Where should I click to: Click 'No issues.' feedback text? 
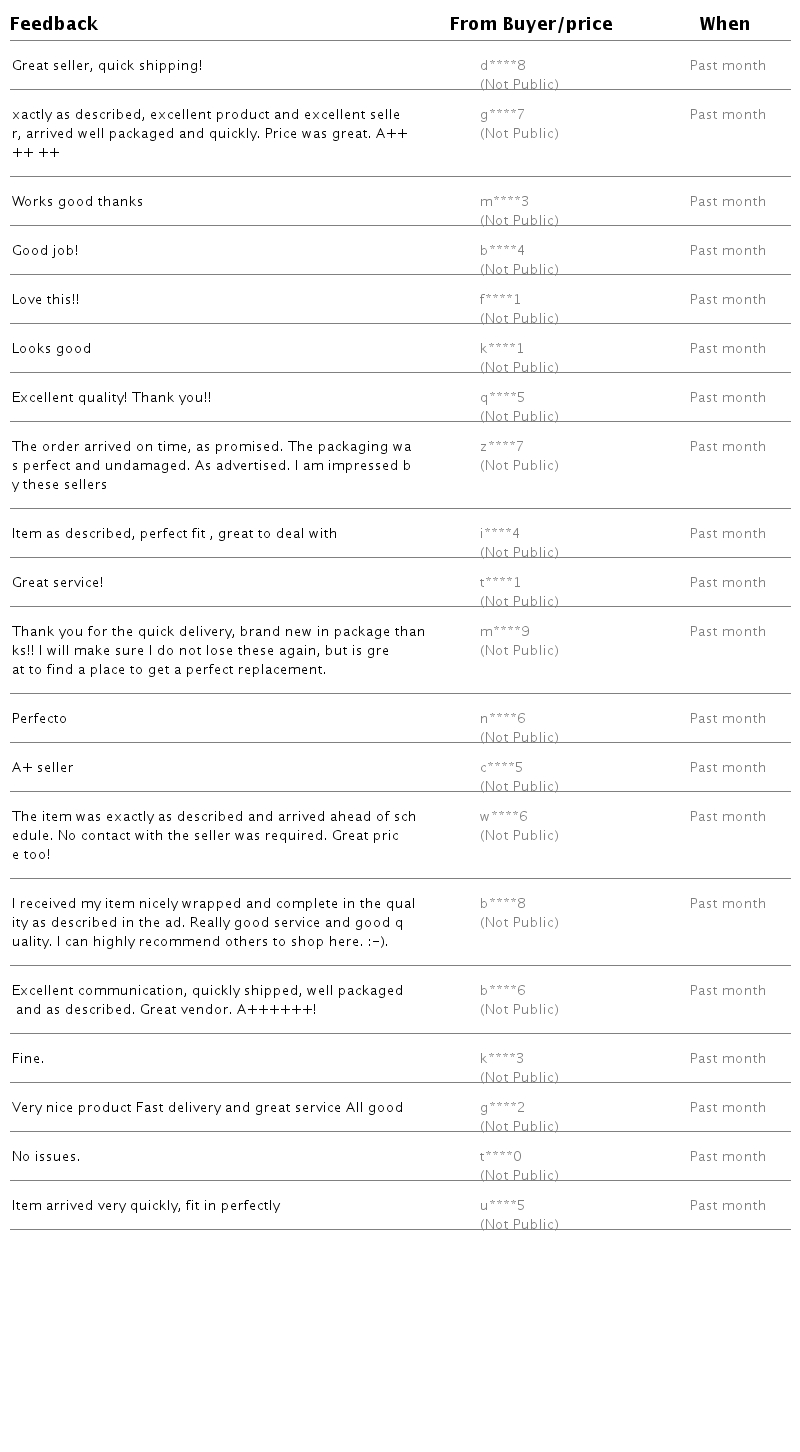(46, 1157)
